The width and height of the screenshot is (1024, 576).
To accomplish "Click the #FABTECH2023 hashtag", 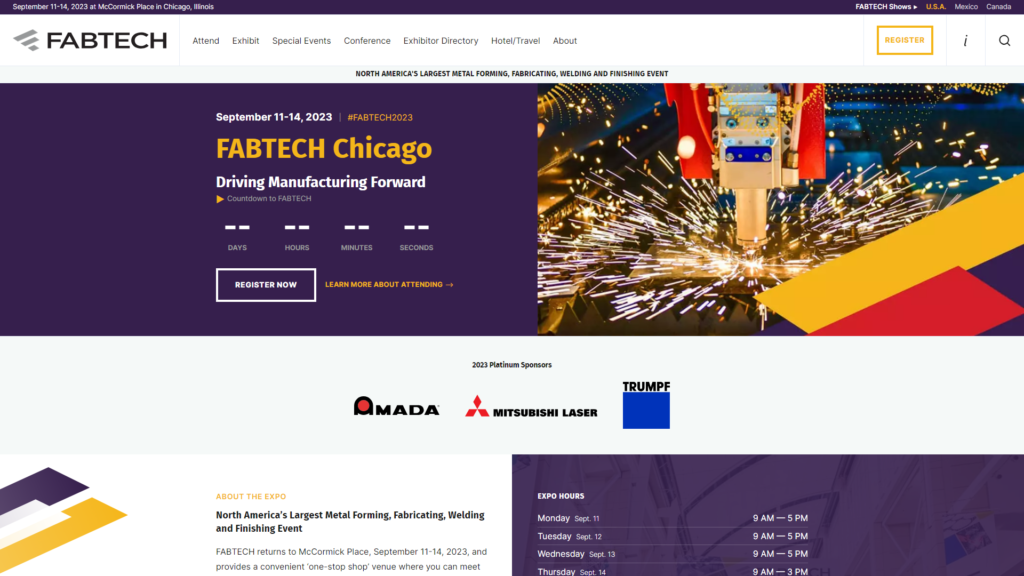I will pyautogui.click(x=380, y=118).
